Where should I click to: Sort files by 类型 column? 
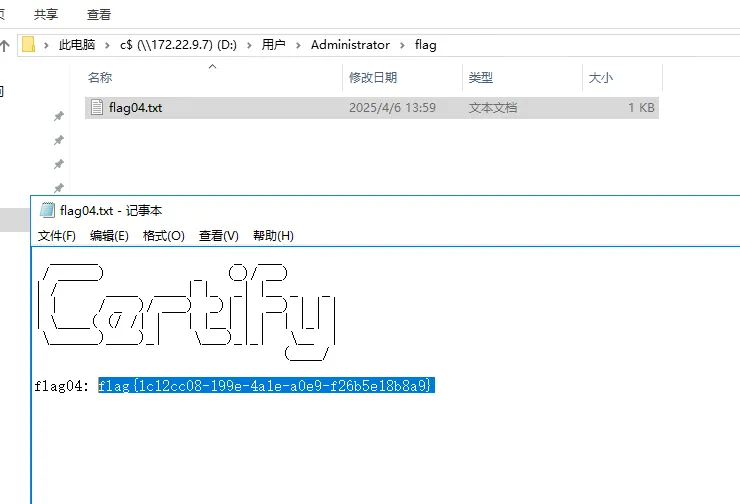coord(480,77)
